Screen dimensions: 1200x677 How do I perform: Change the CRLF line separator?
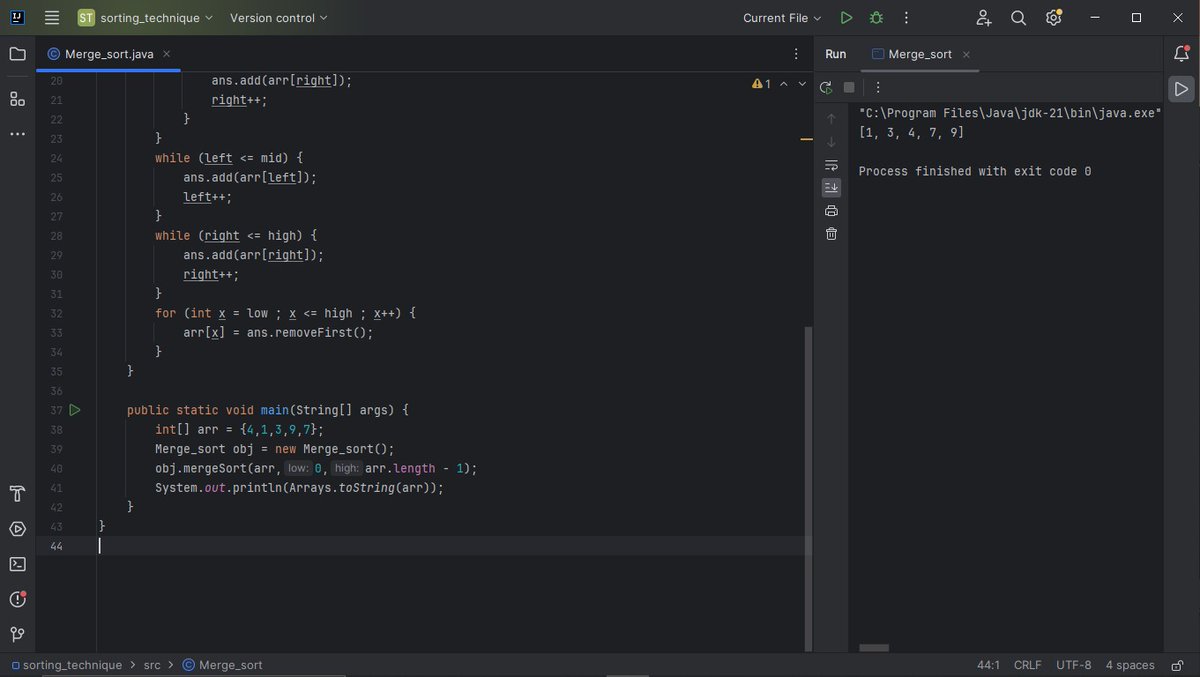[x=1027, y=665]
